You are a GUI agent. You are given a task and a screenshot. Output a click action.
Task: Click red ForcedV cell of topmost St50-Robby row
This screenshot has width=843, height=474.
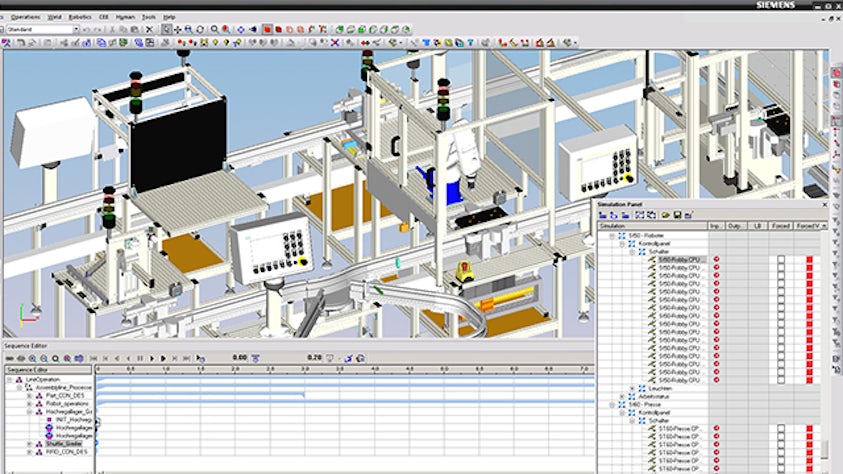click(x=809, y=260)
